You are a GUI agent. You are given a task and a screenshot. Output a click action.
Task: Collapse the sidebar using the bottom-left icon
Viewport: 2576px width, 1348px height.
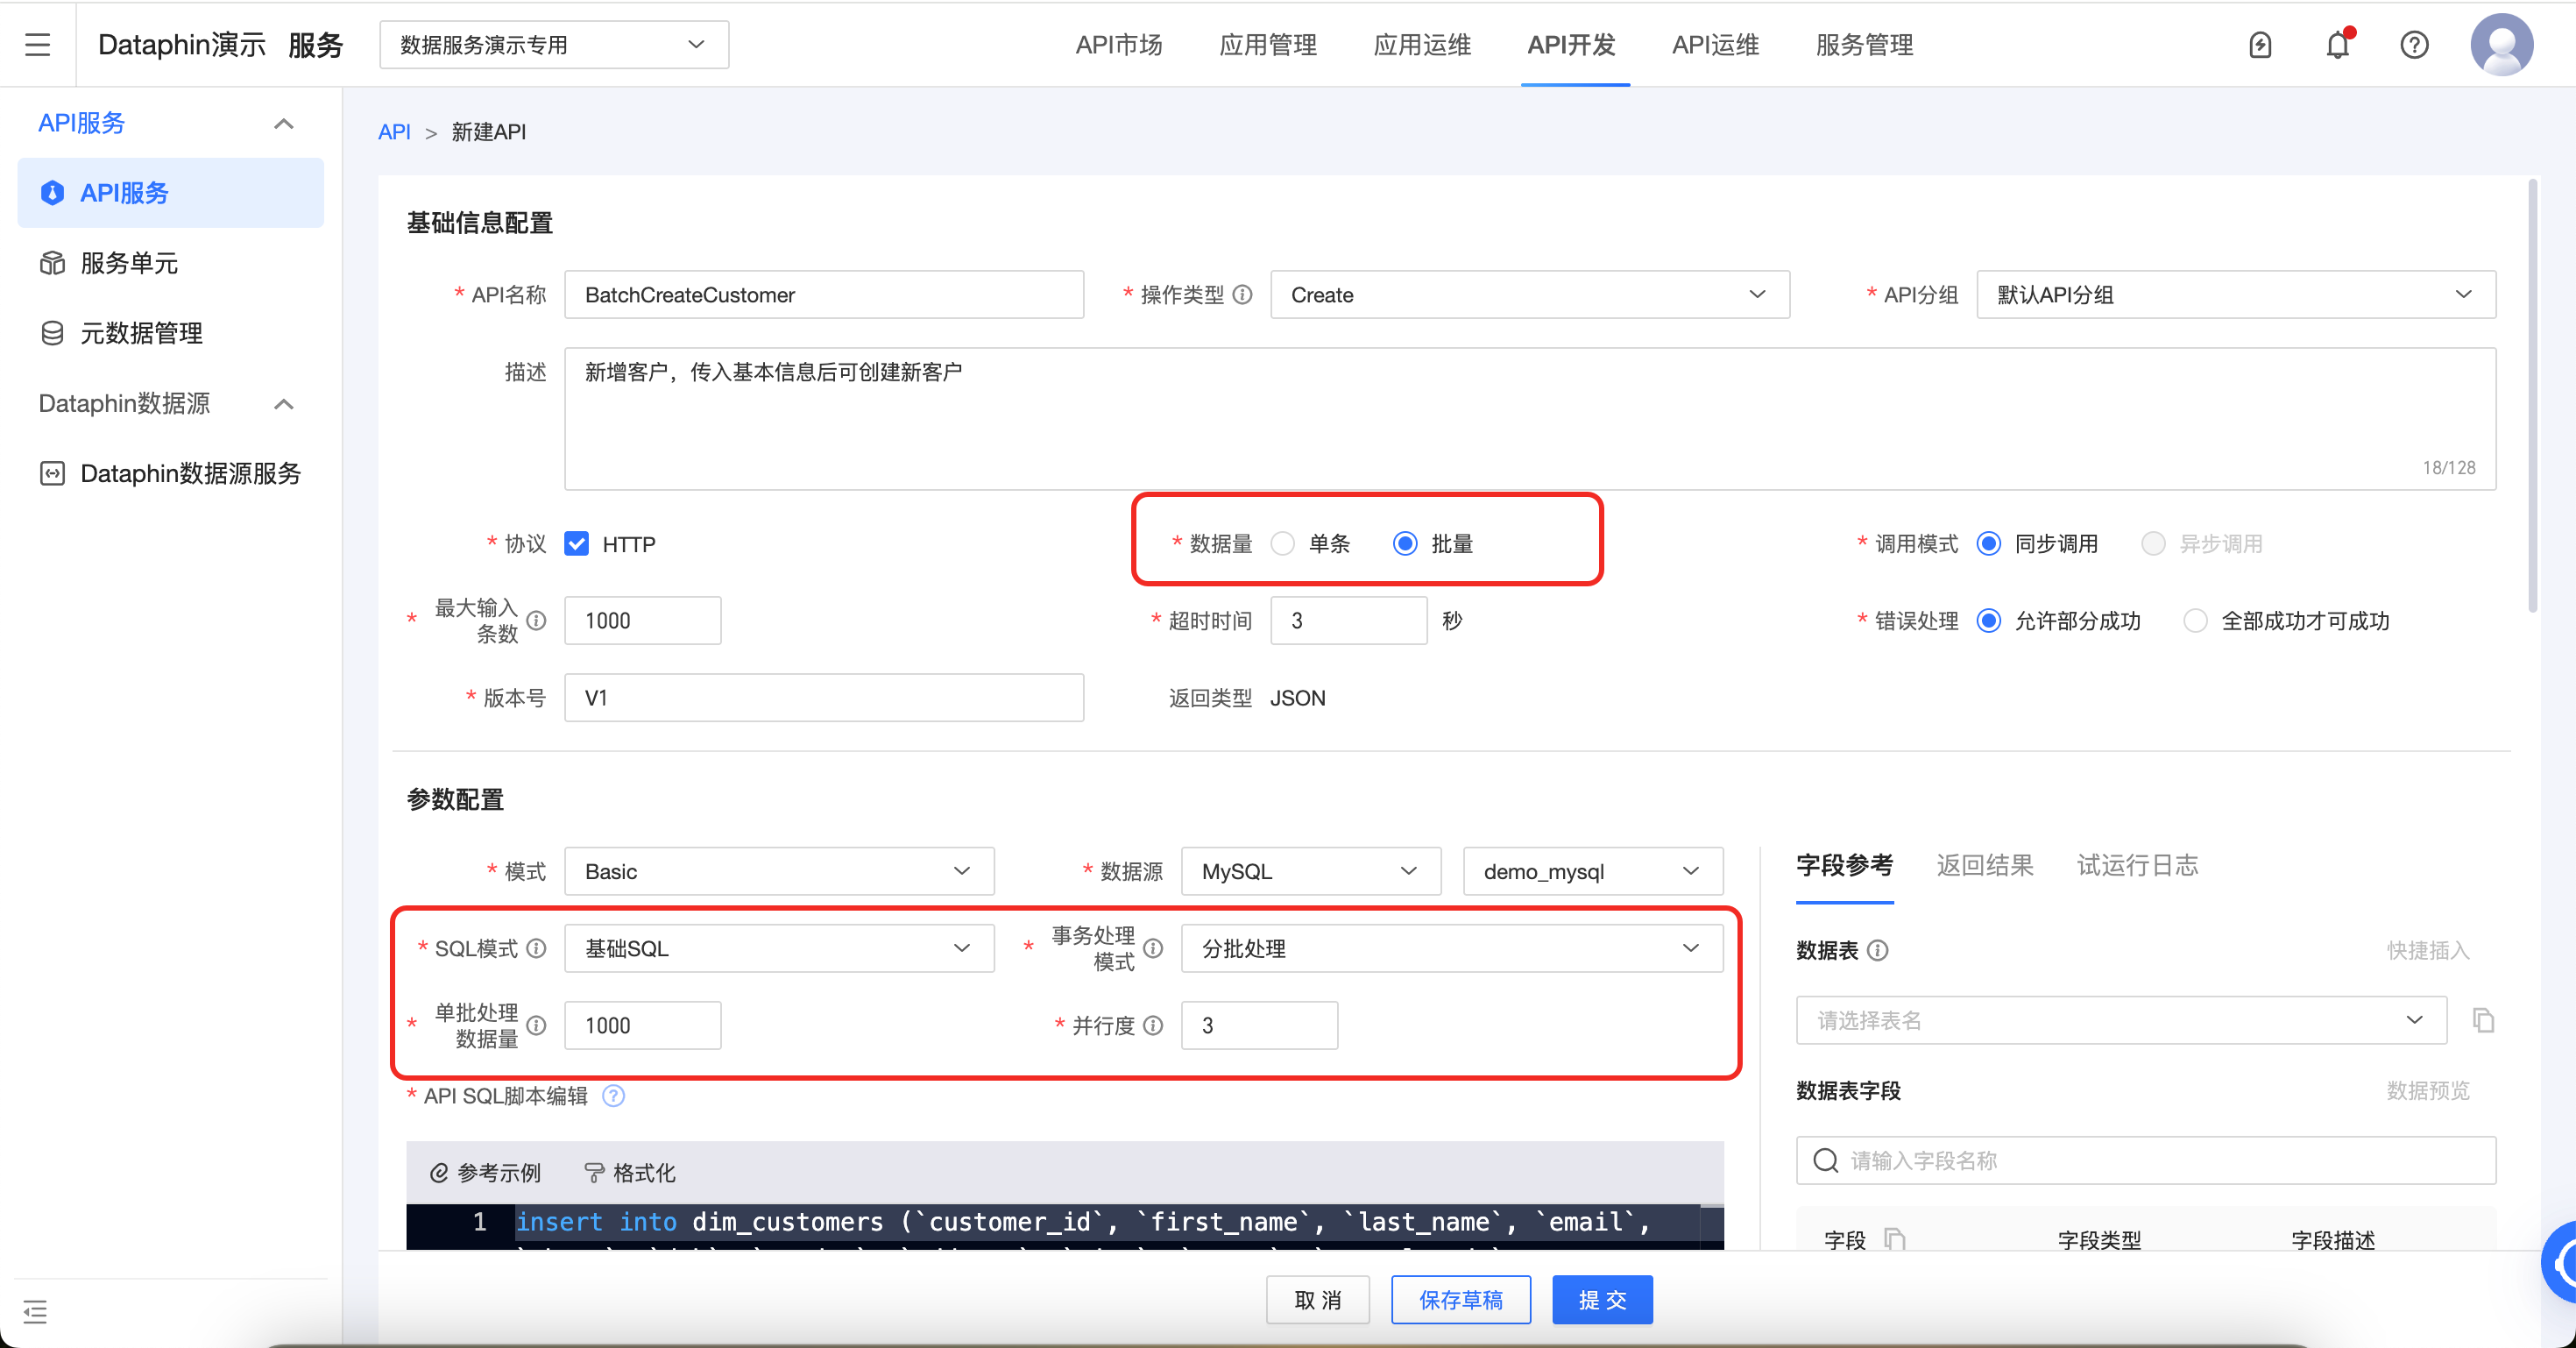[x=35, y=1312]
